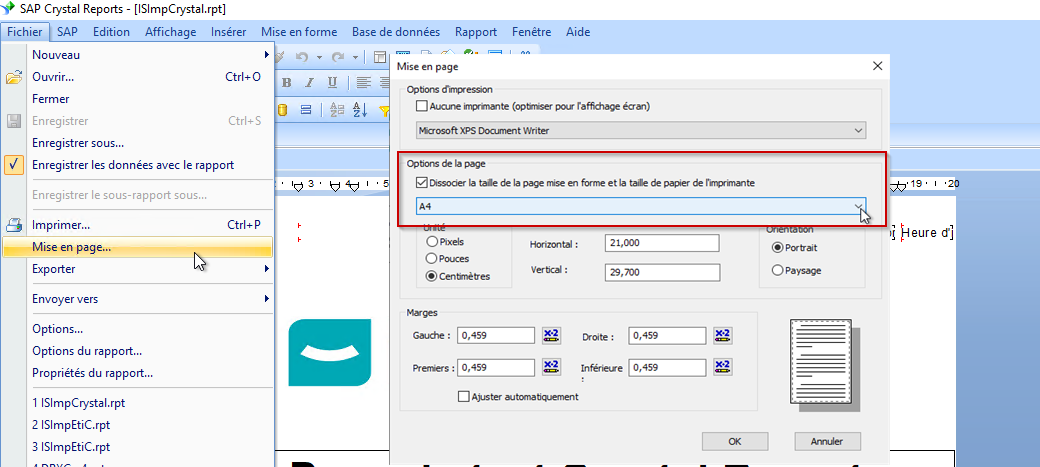
Task: Click the Horizontal size input field
Action: (x=662, y=244)
